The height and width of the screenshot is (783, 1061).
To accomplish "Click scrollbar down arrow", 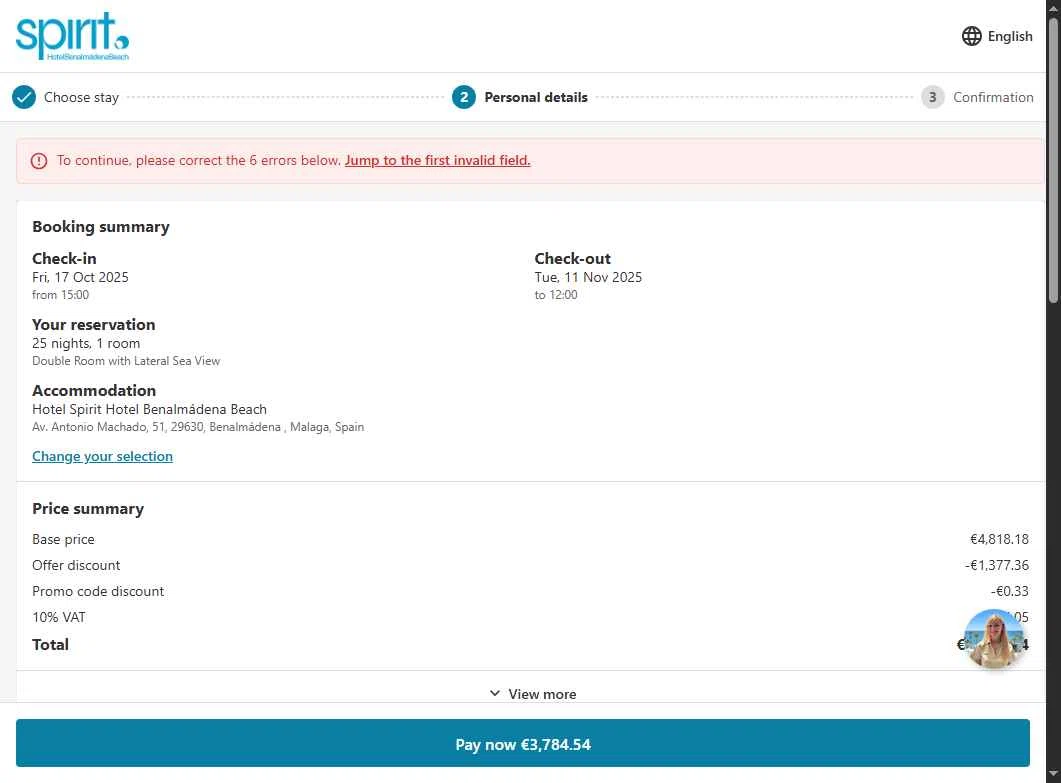I will [x=1053, y=774].
